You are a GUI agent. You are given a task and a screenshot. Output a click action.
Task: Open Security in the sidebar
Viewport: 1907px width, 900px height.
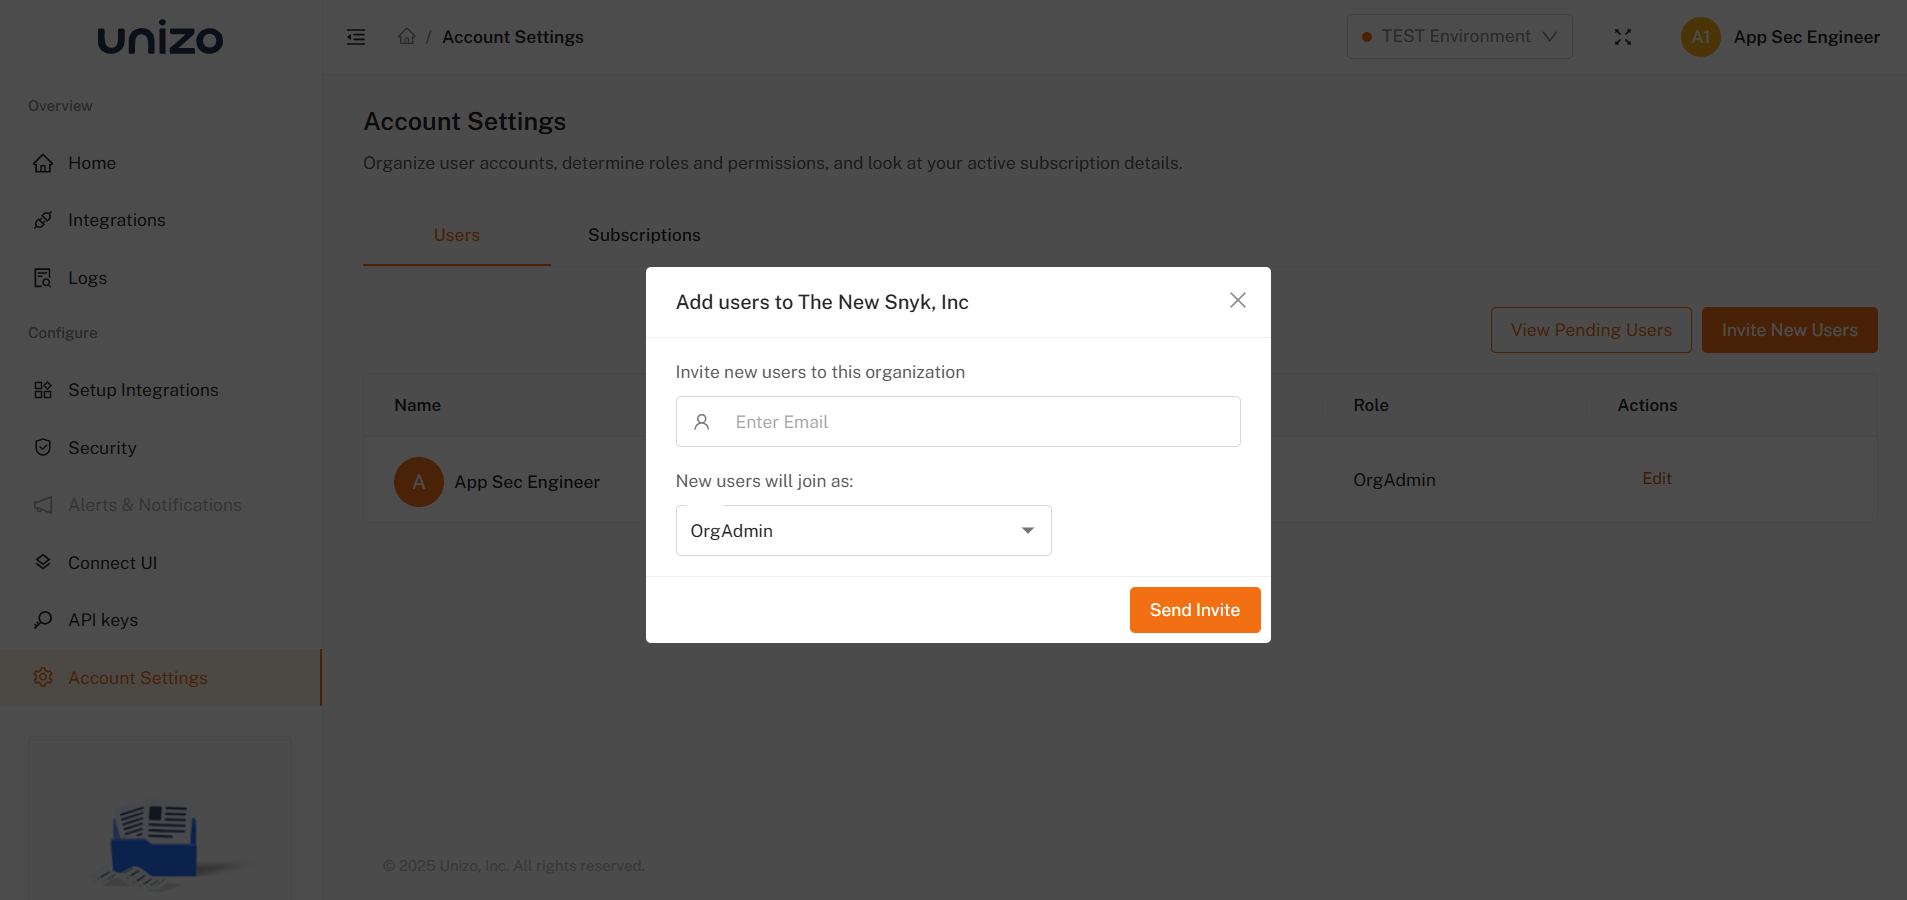pyautogui.click(x=160, y=448)
